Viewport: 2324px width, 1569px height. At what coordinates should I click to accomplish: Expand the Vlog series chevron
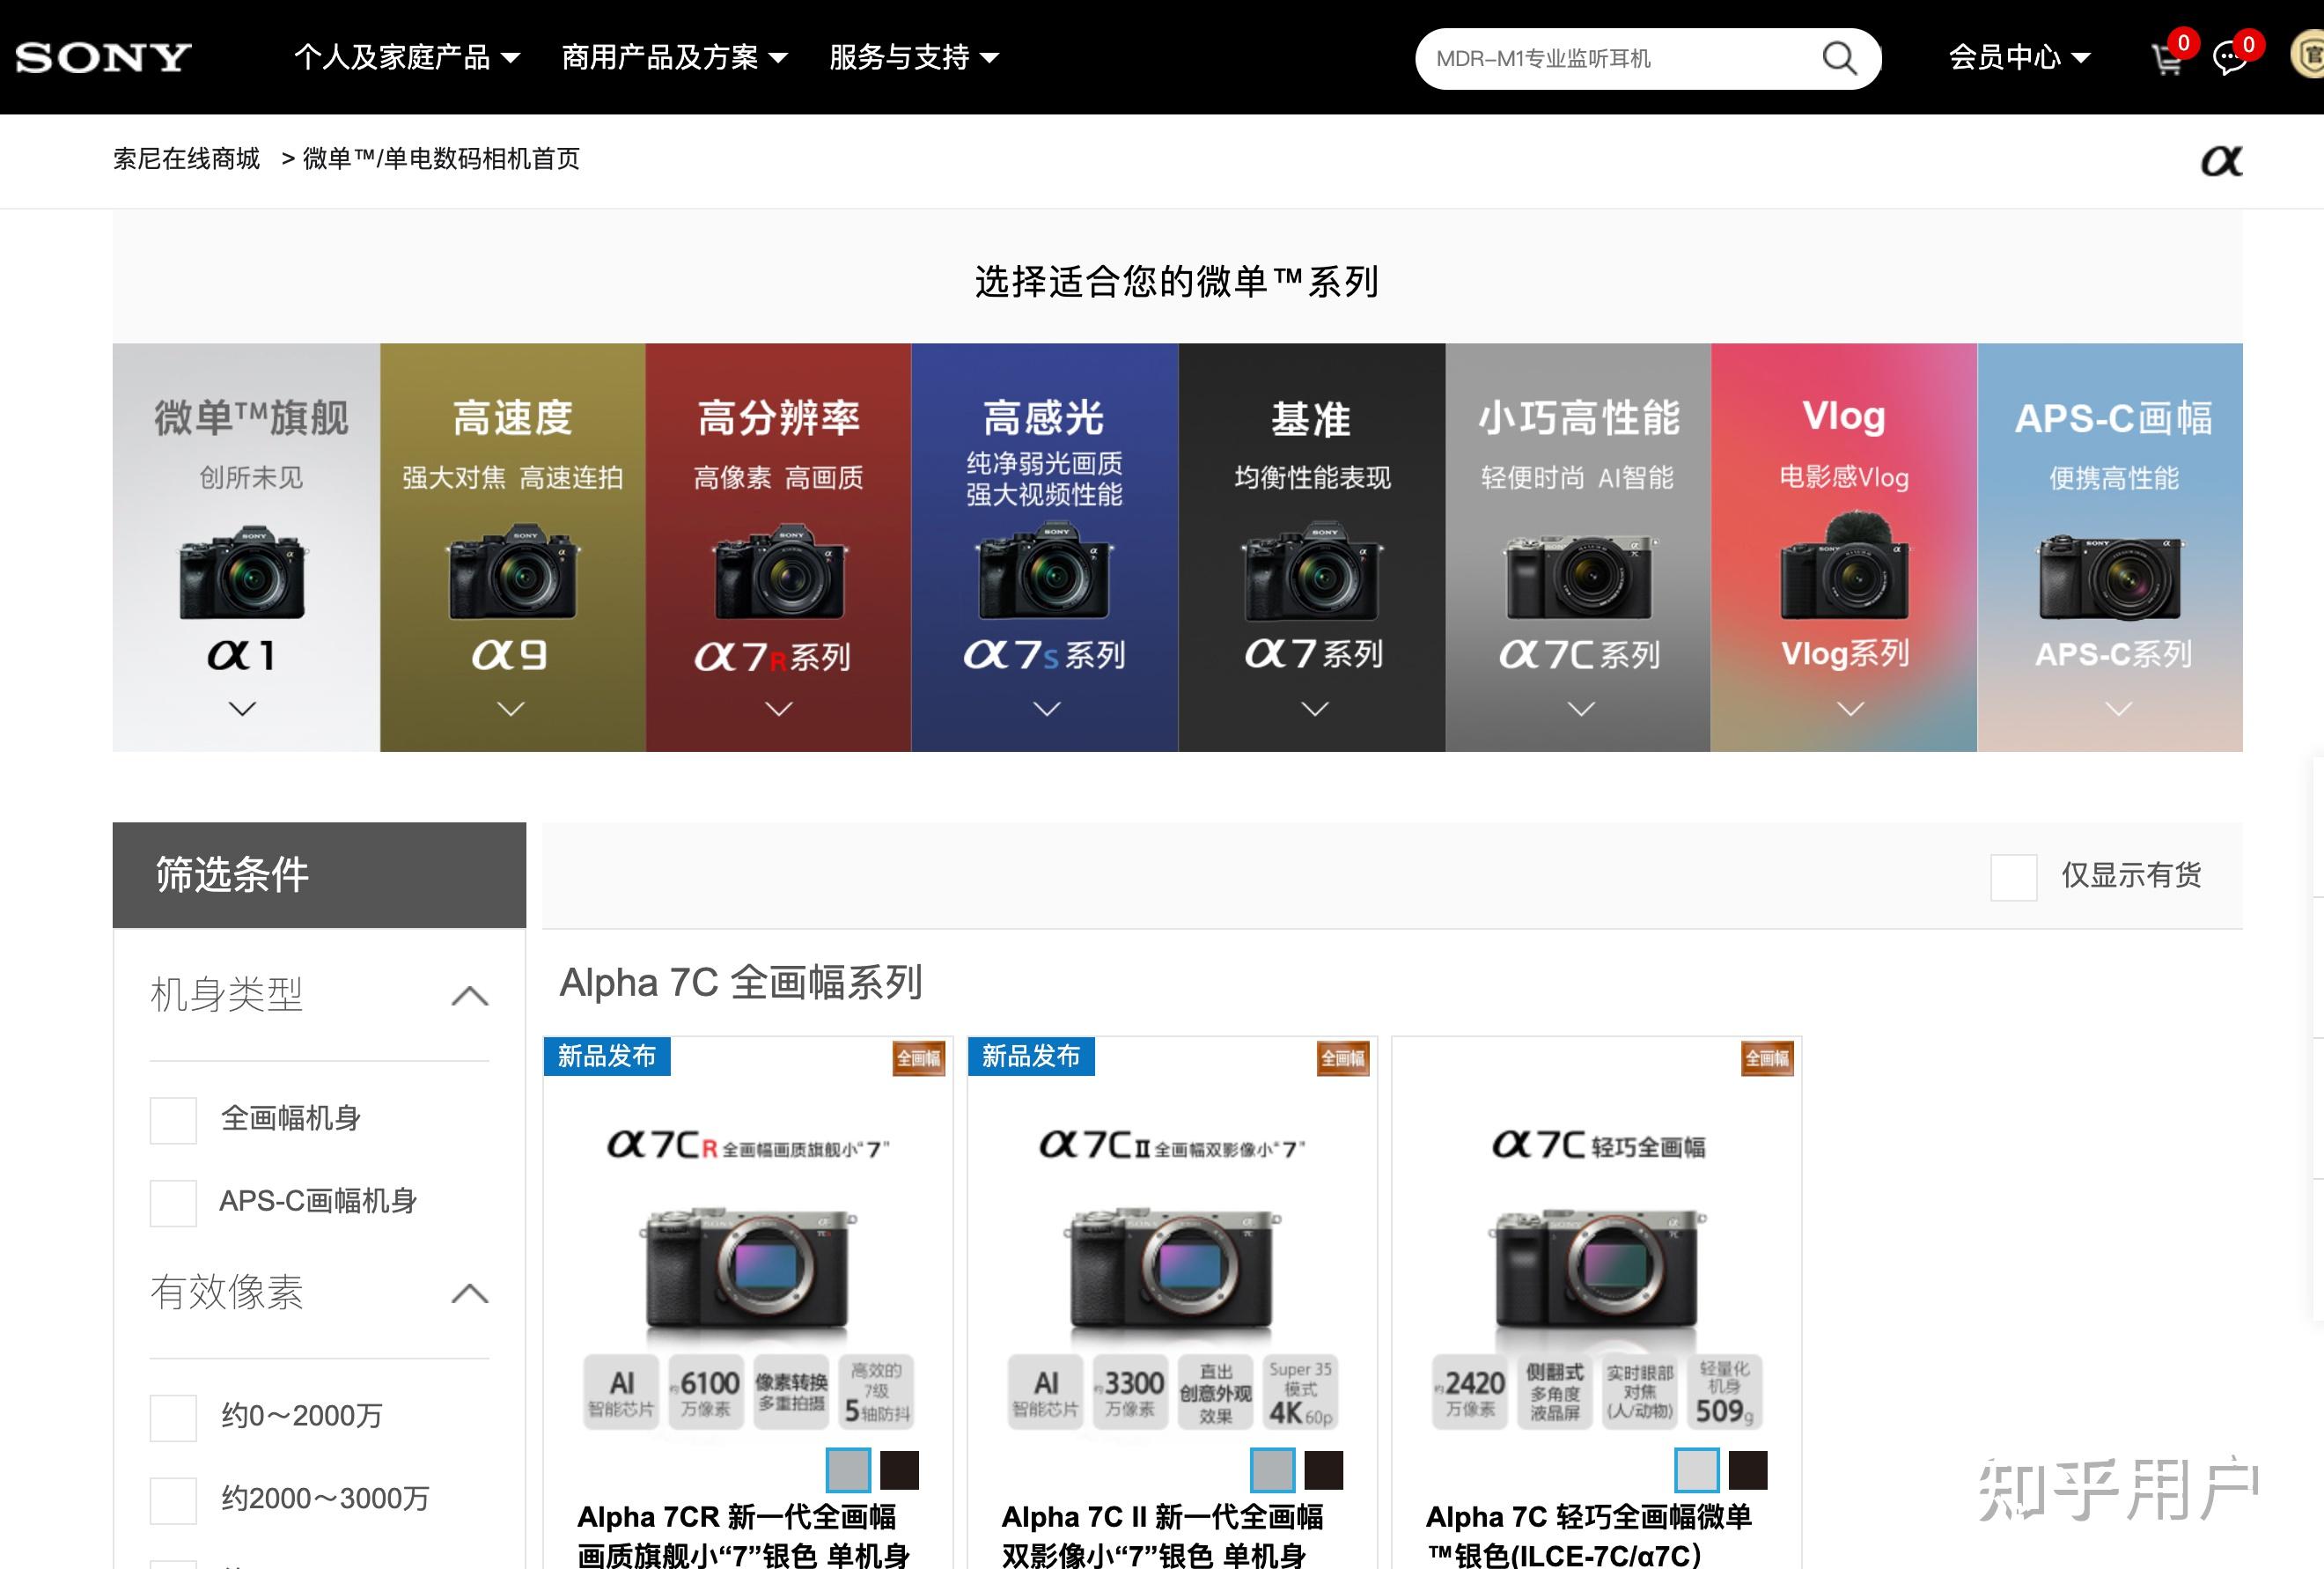[1851, 708]
